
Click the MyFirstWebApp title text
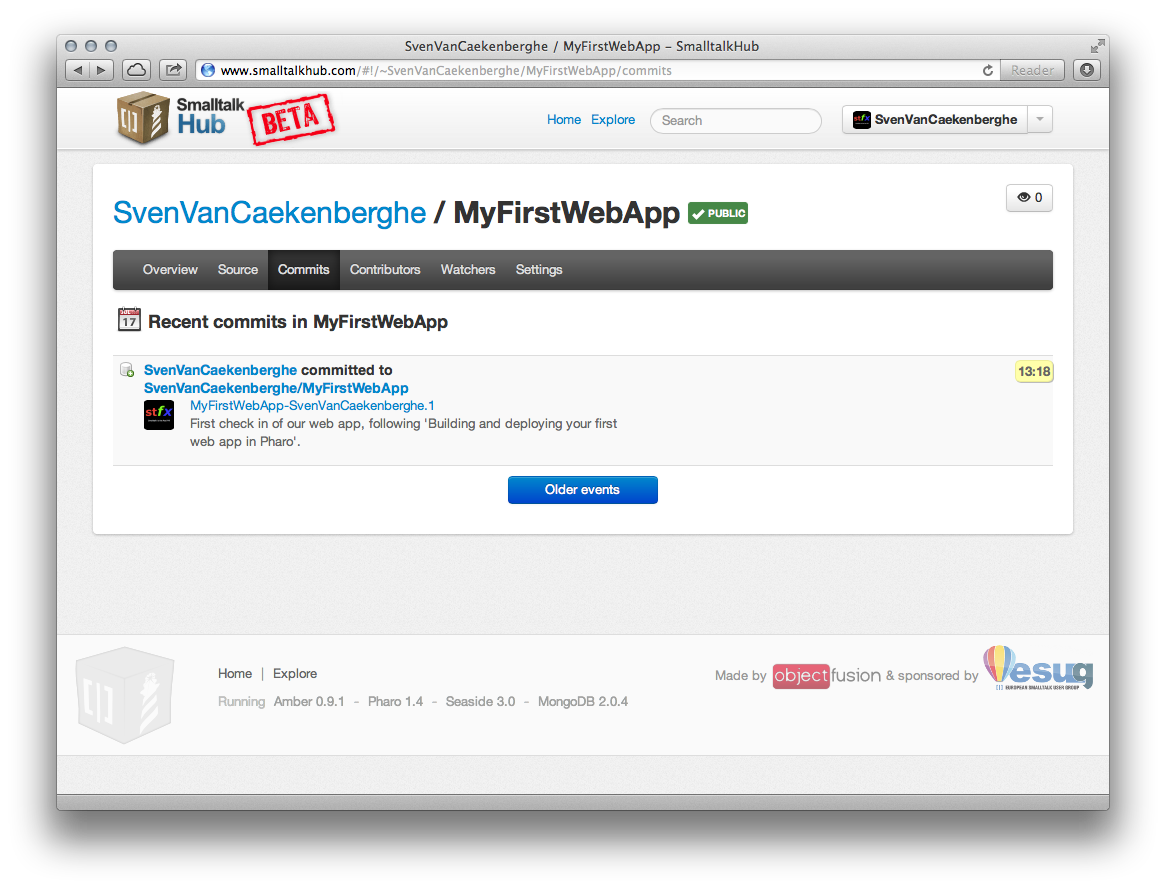pyautogui.click(x=567, y=214)
